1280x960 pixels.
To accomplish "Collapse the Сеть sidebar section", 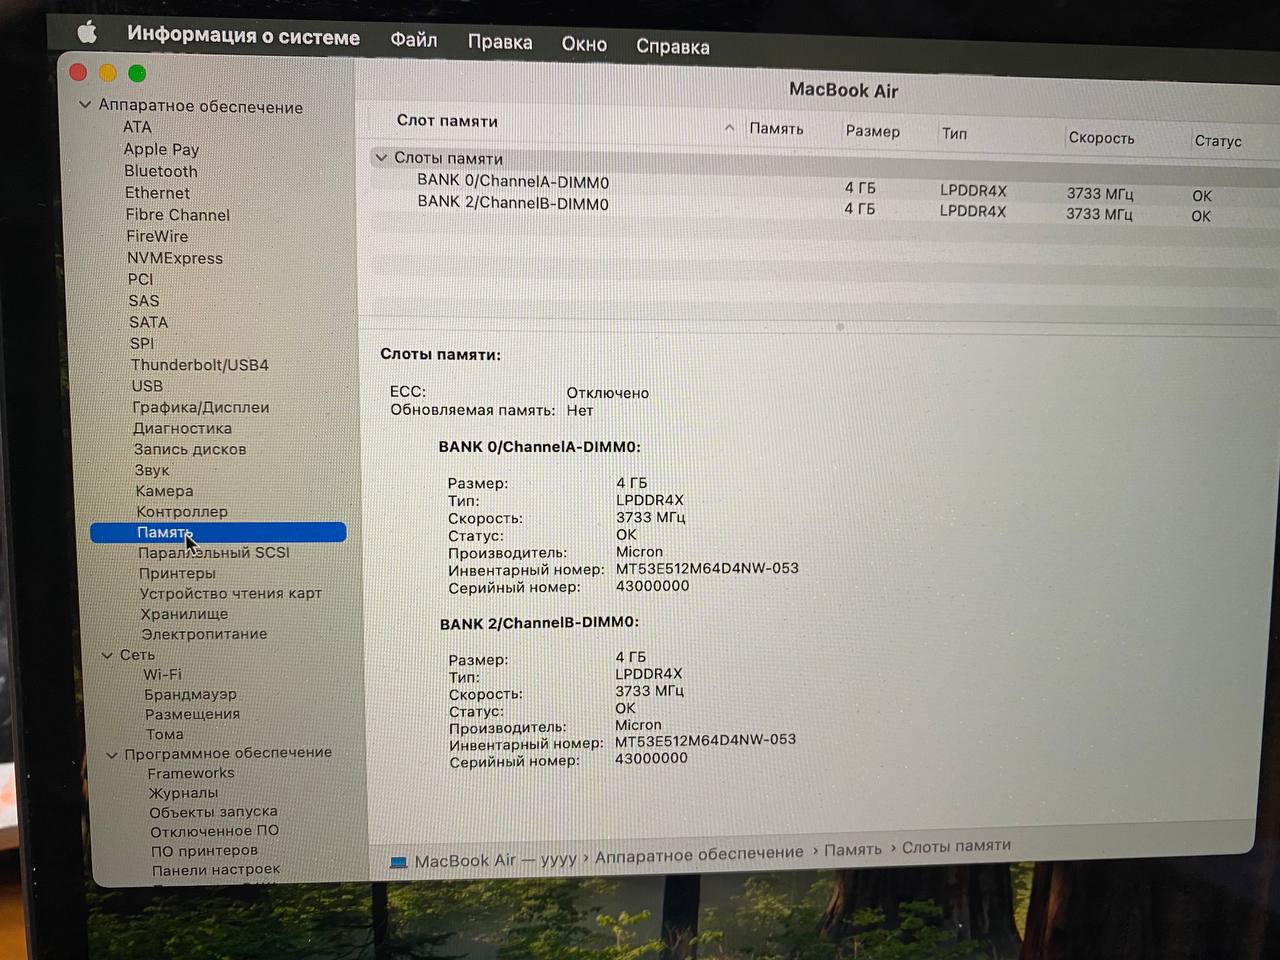I will click(x=107, y=655).
